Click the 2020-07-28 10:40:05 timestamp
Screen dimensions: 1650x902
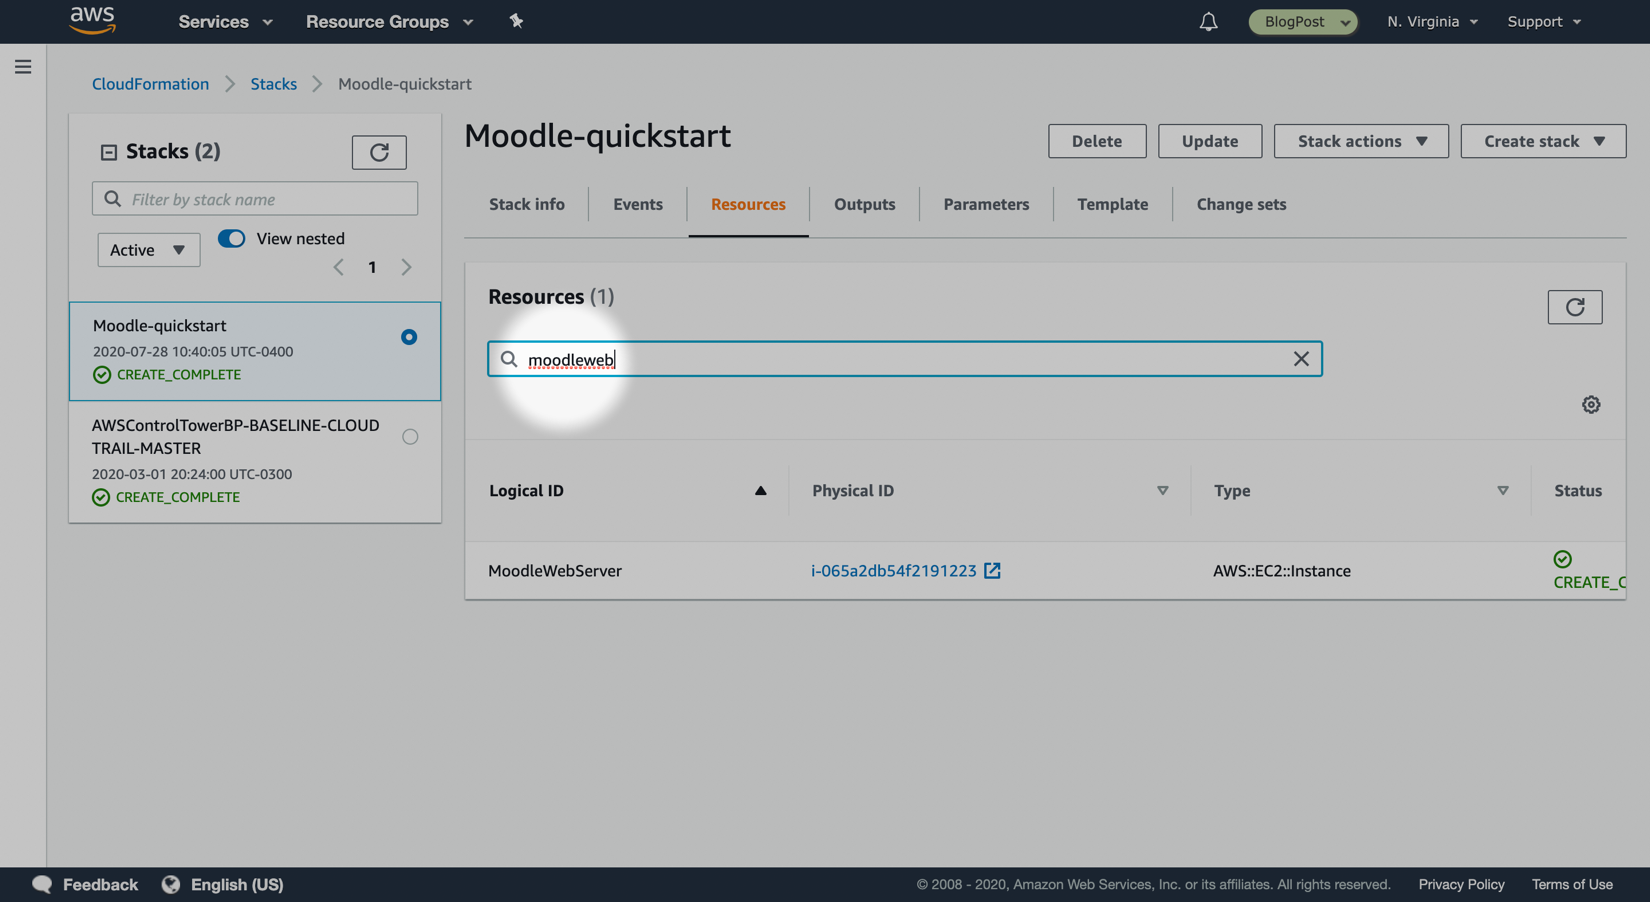tap(193, 352)
